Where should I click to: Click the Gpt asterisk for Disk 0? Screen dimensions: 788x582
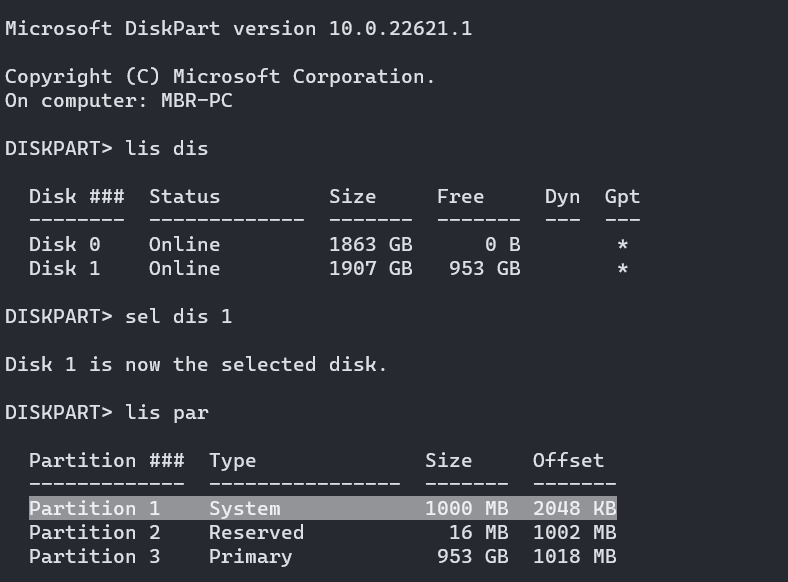click(x=622, y=245)
